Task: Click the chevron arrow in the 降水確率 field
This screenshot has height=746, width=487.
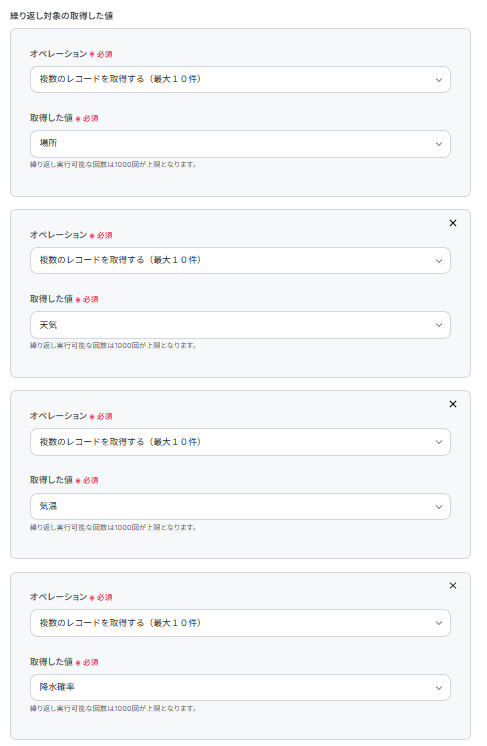Action: pyautogui.click(x=439, y=688)
